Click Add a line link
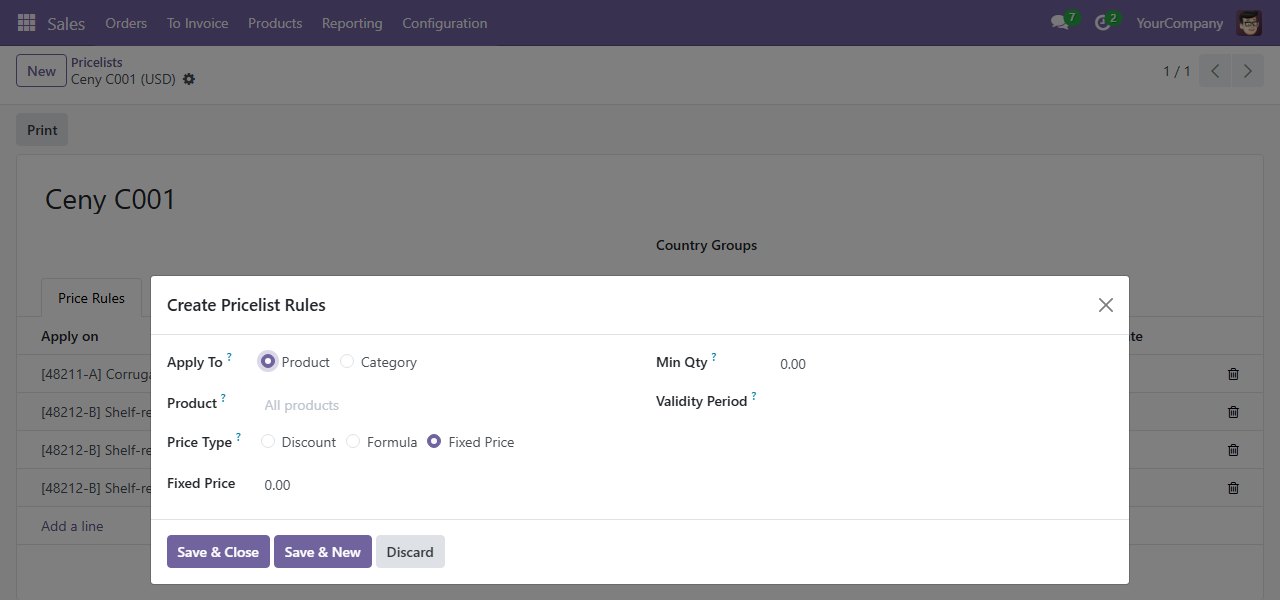 point(72,526)
